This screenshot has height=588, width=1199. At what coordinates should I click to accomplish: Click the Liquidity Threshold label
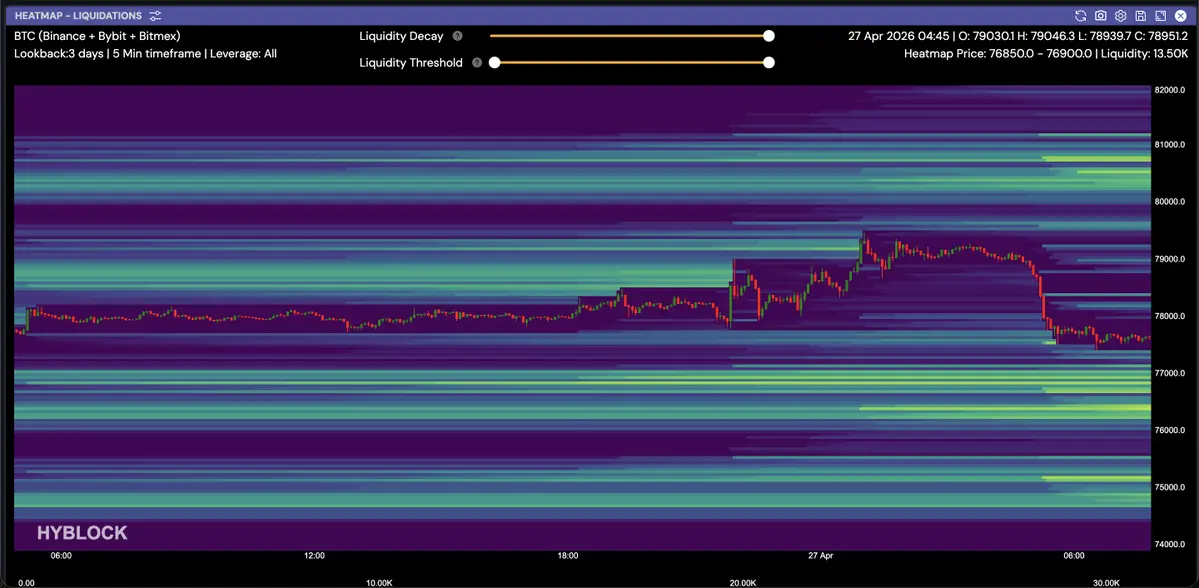(411, 63)
